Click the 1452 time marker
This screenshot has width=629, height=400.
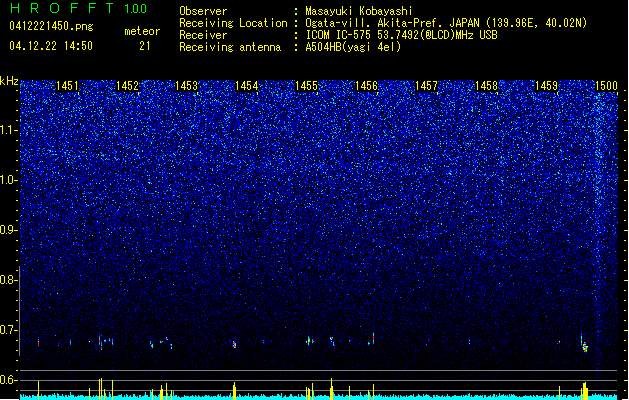tap(127, 86)
